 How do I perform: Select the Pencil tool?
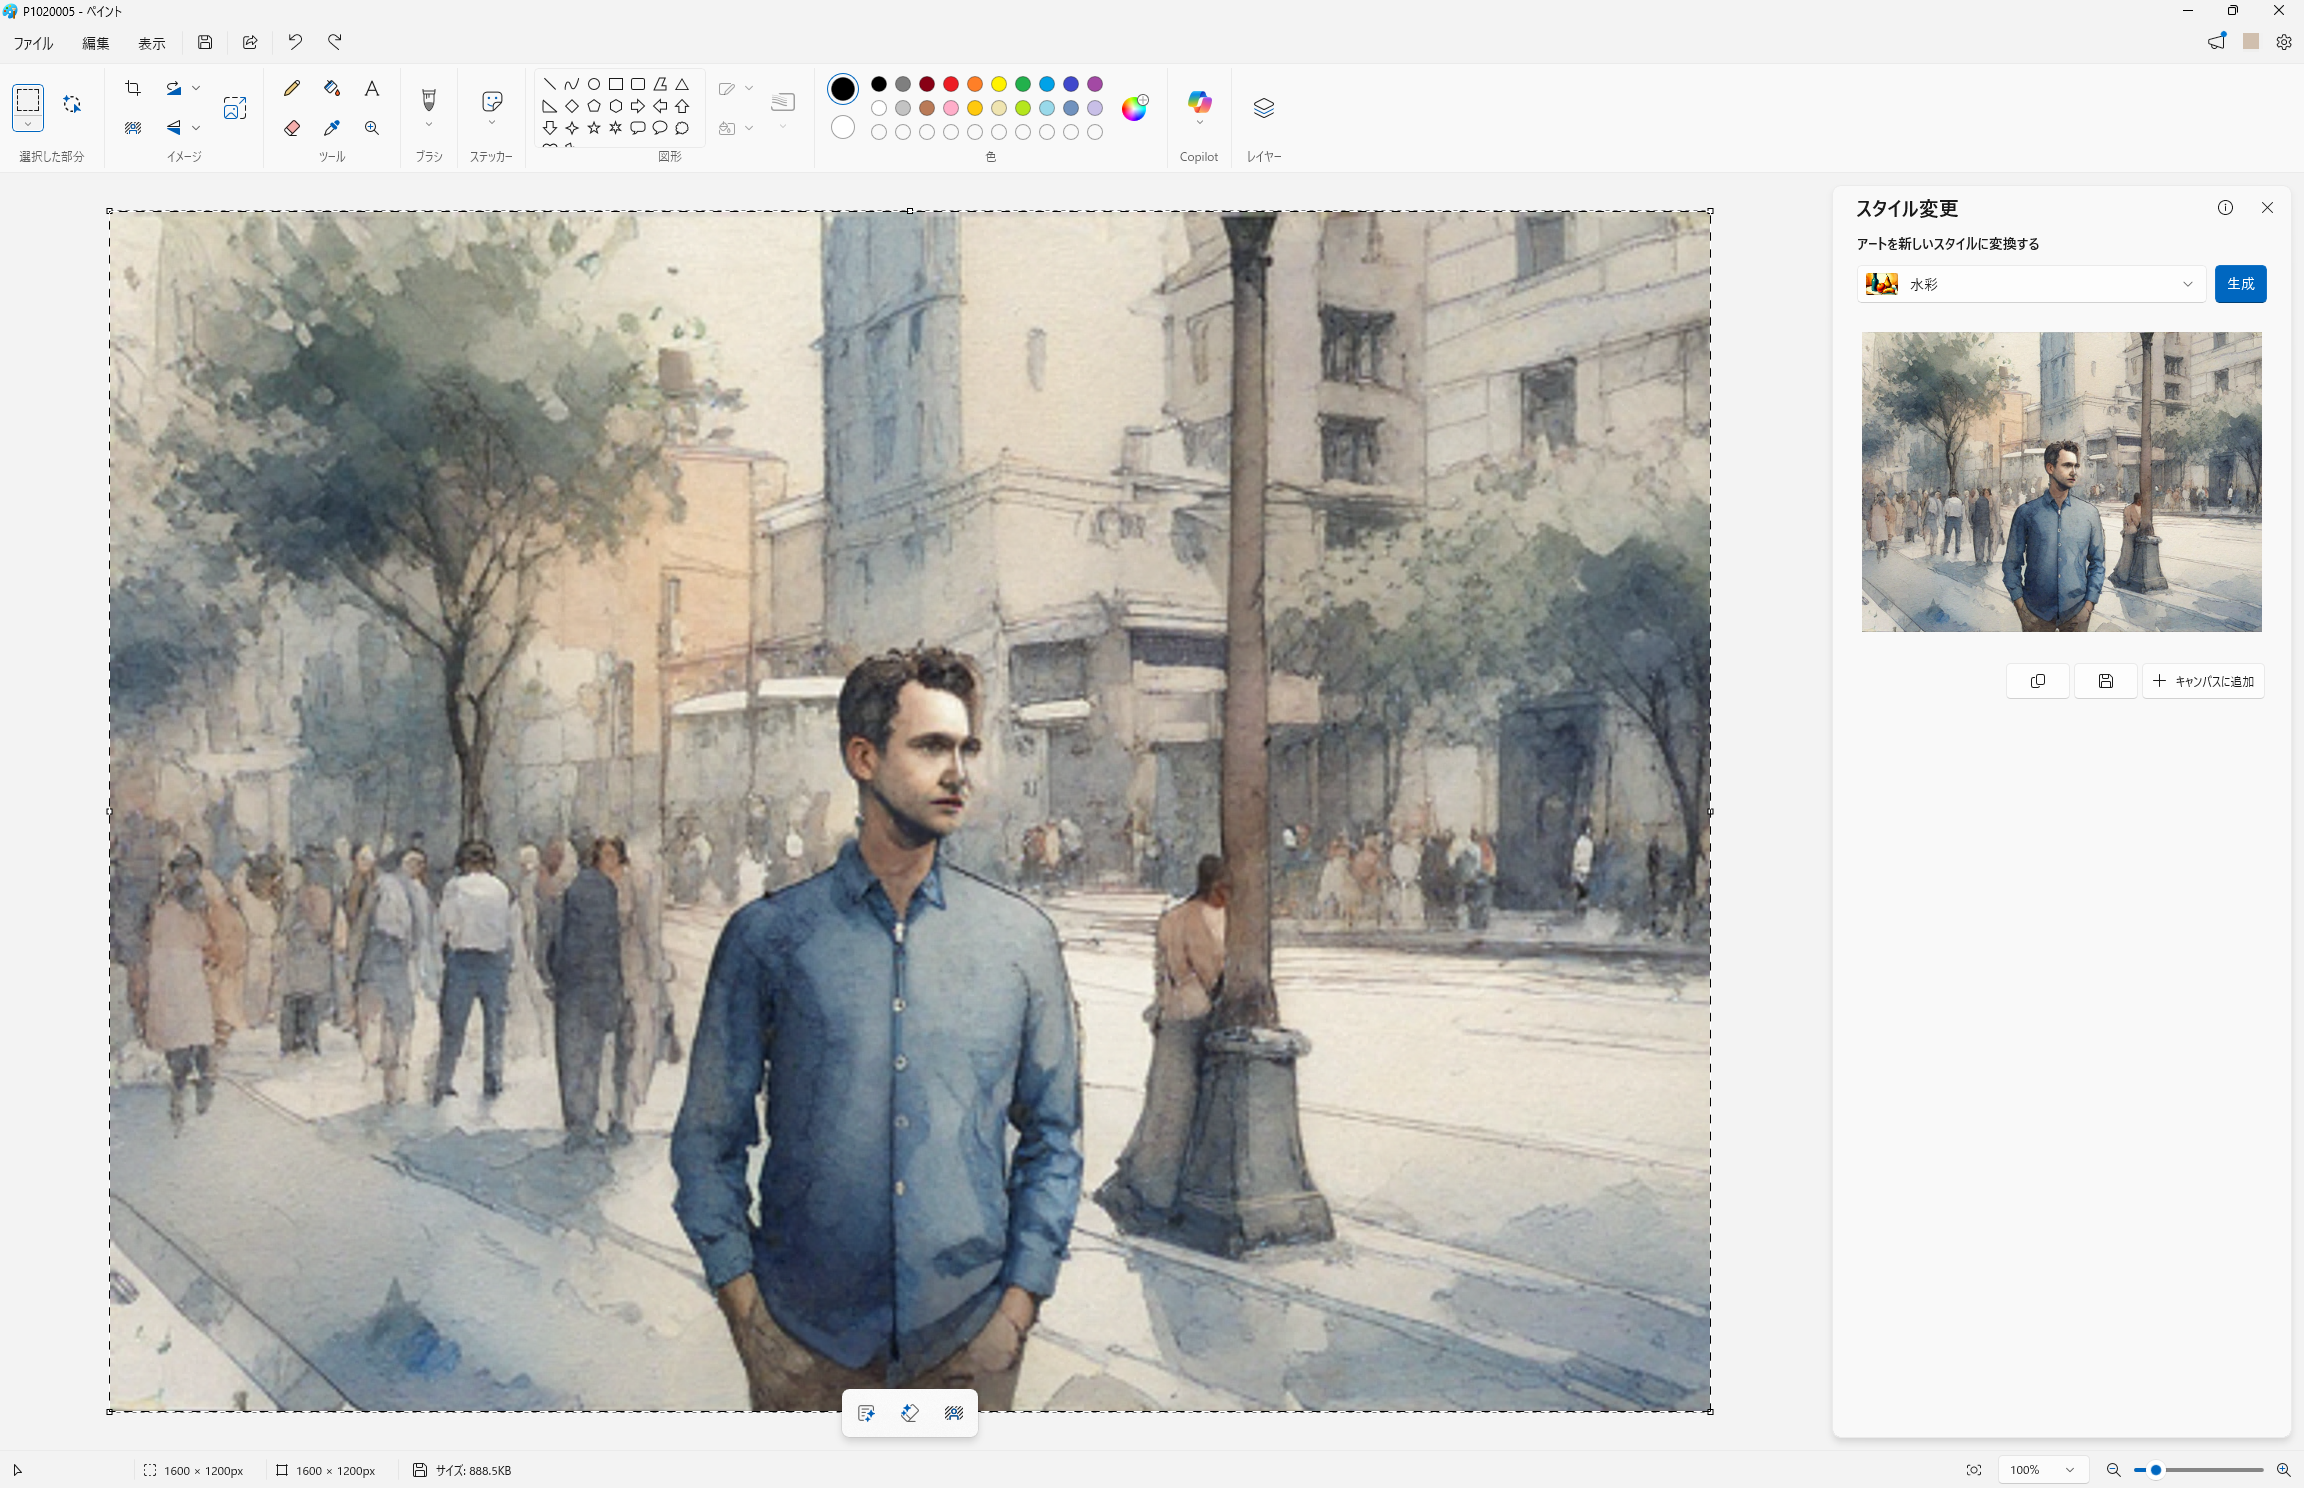tap(291, 89)
